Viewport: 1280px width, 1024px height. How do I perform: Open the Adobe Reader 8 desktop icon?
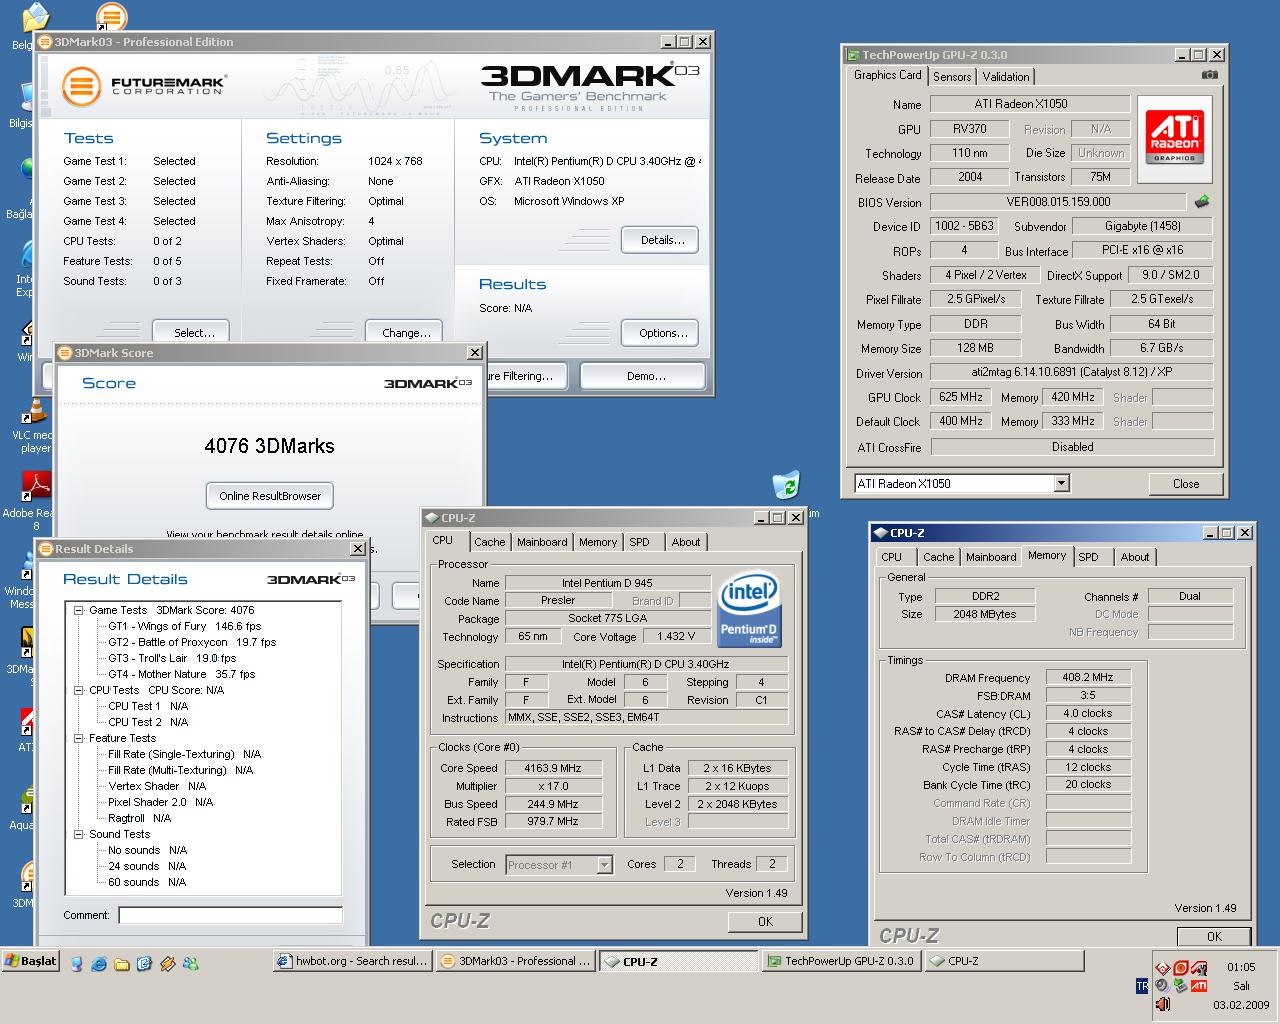(x=36, y=487)
